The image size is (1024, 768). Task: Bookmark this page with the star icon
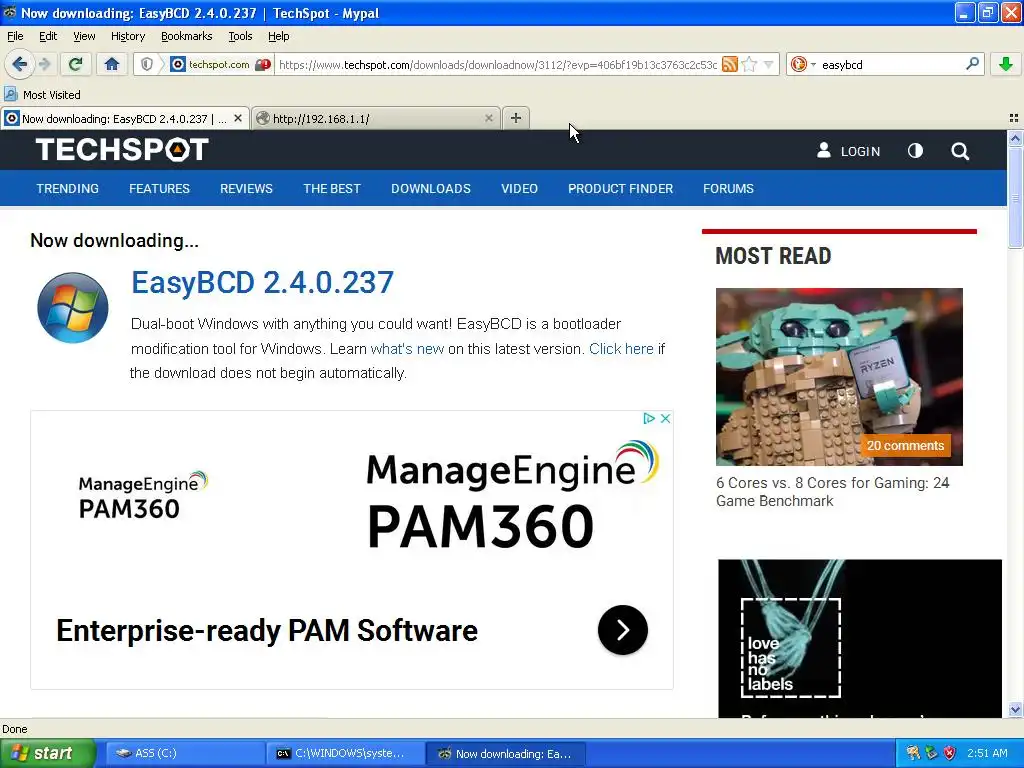(750, 64)
